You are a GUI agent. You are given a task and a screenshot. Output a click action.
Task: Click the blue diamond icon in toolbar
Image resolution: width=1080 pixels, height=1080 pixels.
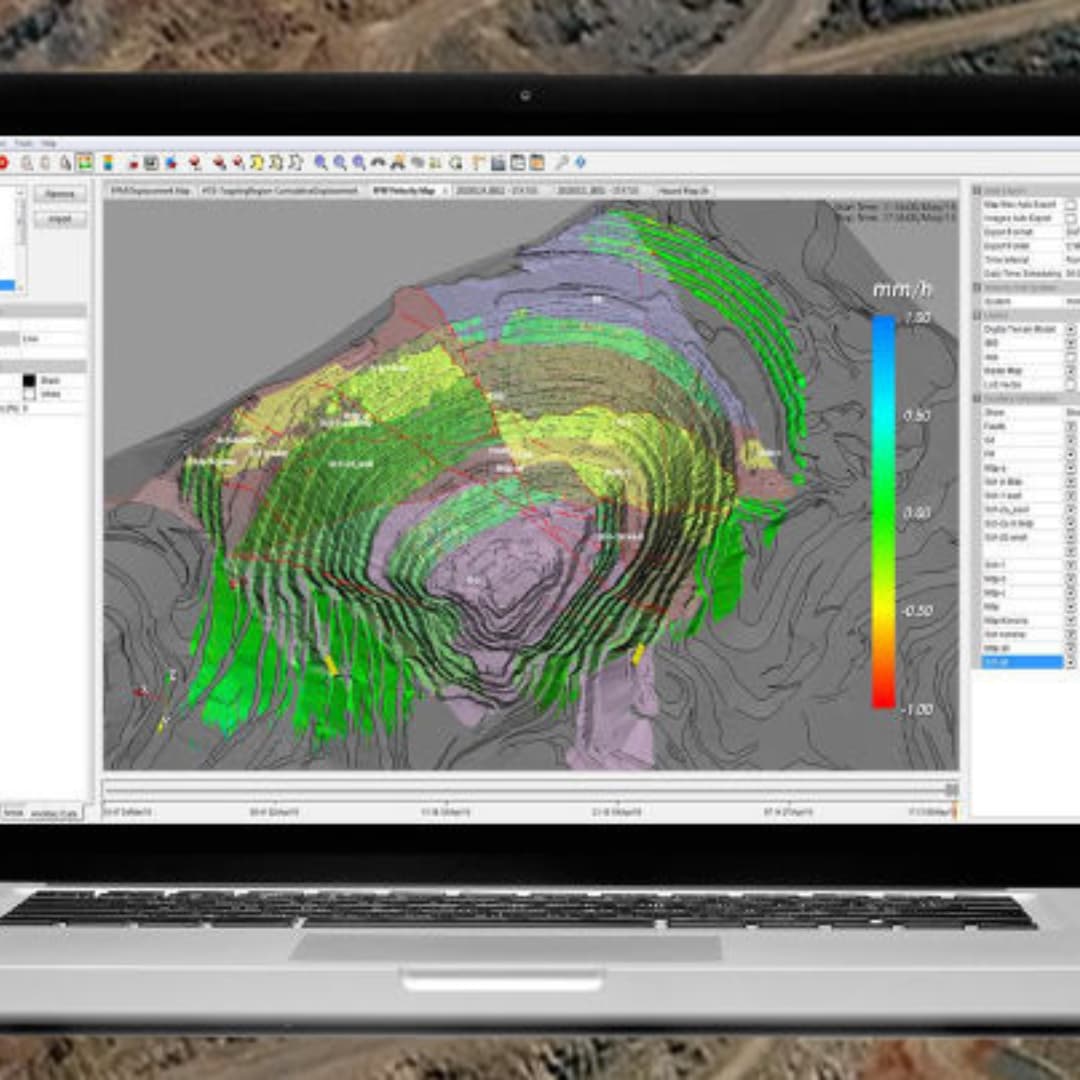point(581,163)
